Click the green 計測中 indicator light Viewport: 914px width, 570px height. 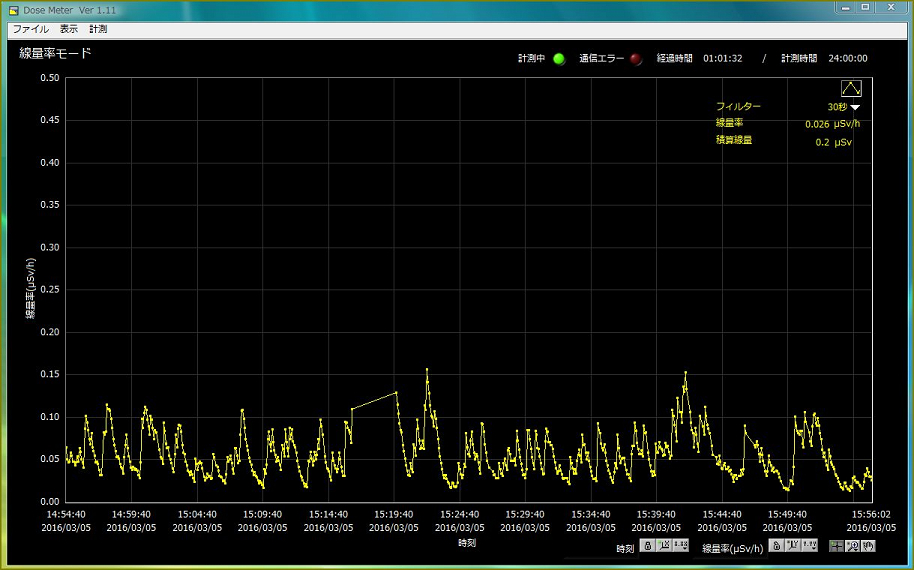(x=559, y=59)
